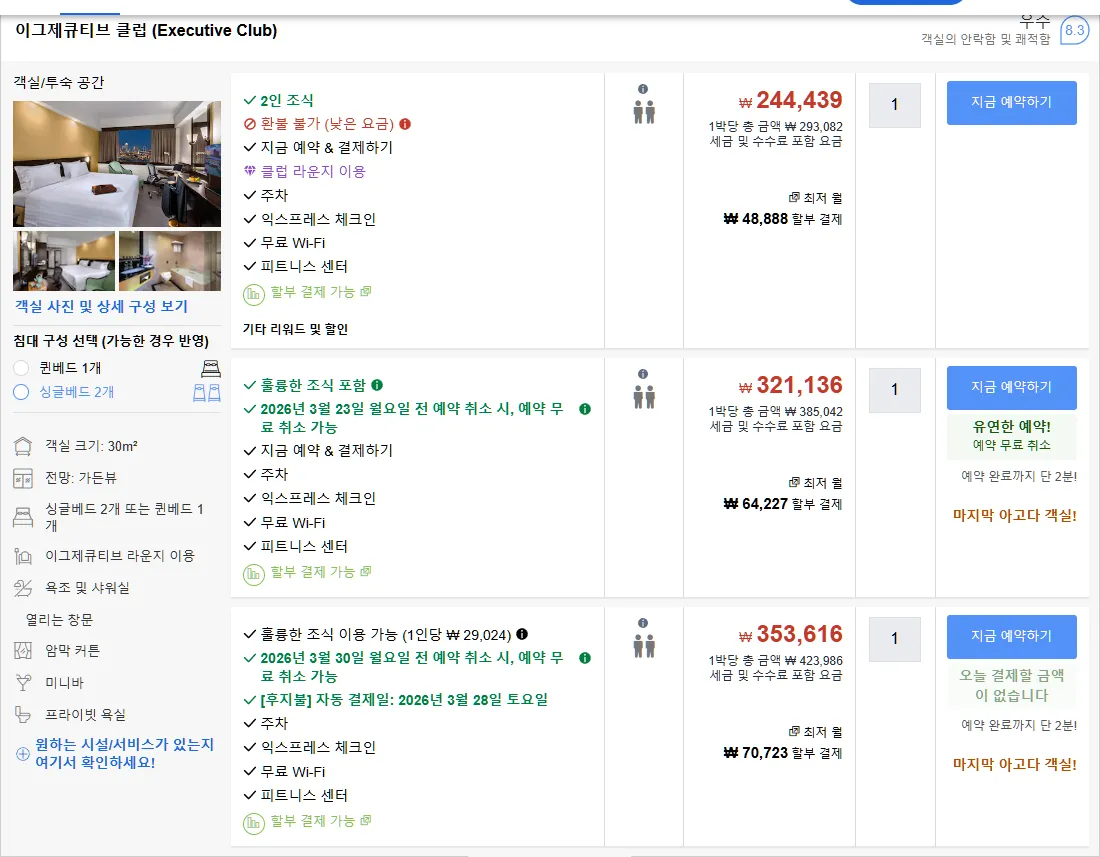Open room quantity dropdown for ₩244,439 offer

(894, 105)
